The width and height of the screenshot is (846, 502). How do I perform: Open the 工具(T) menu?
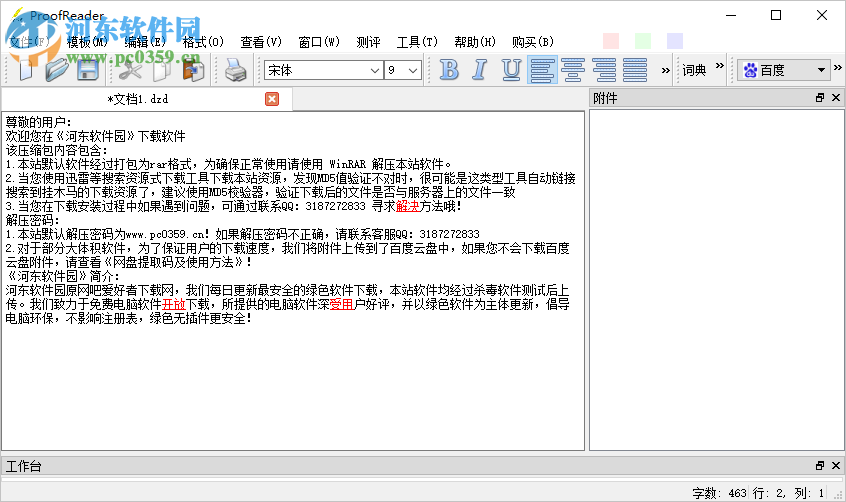tap(417, 42)
